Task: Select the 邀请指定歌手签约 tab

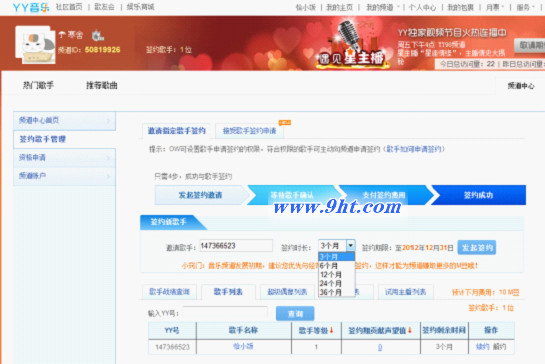Action: [x=177, y=131]
